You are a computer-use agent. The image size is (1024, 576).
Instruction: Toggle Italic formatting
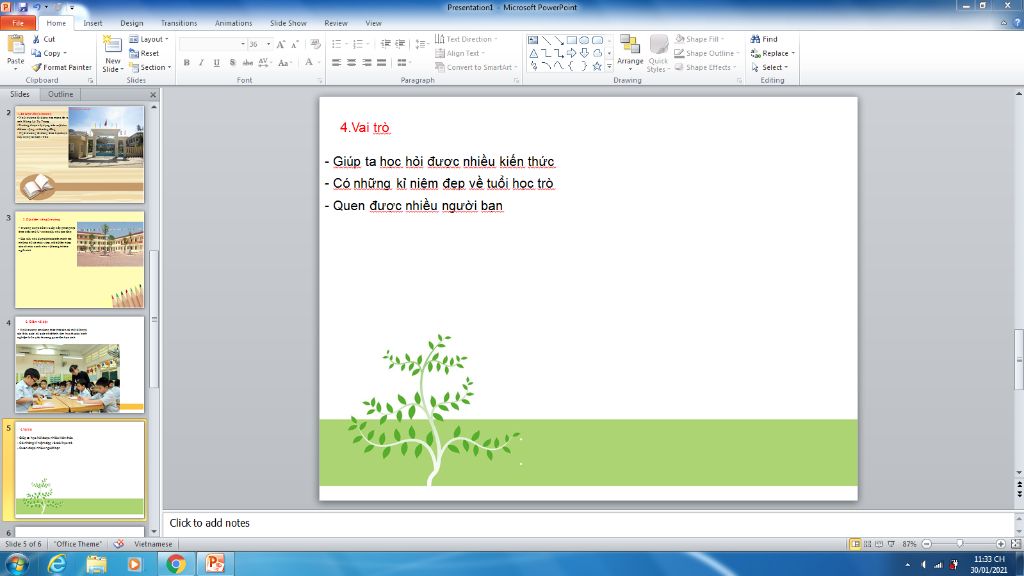201,63
